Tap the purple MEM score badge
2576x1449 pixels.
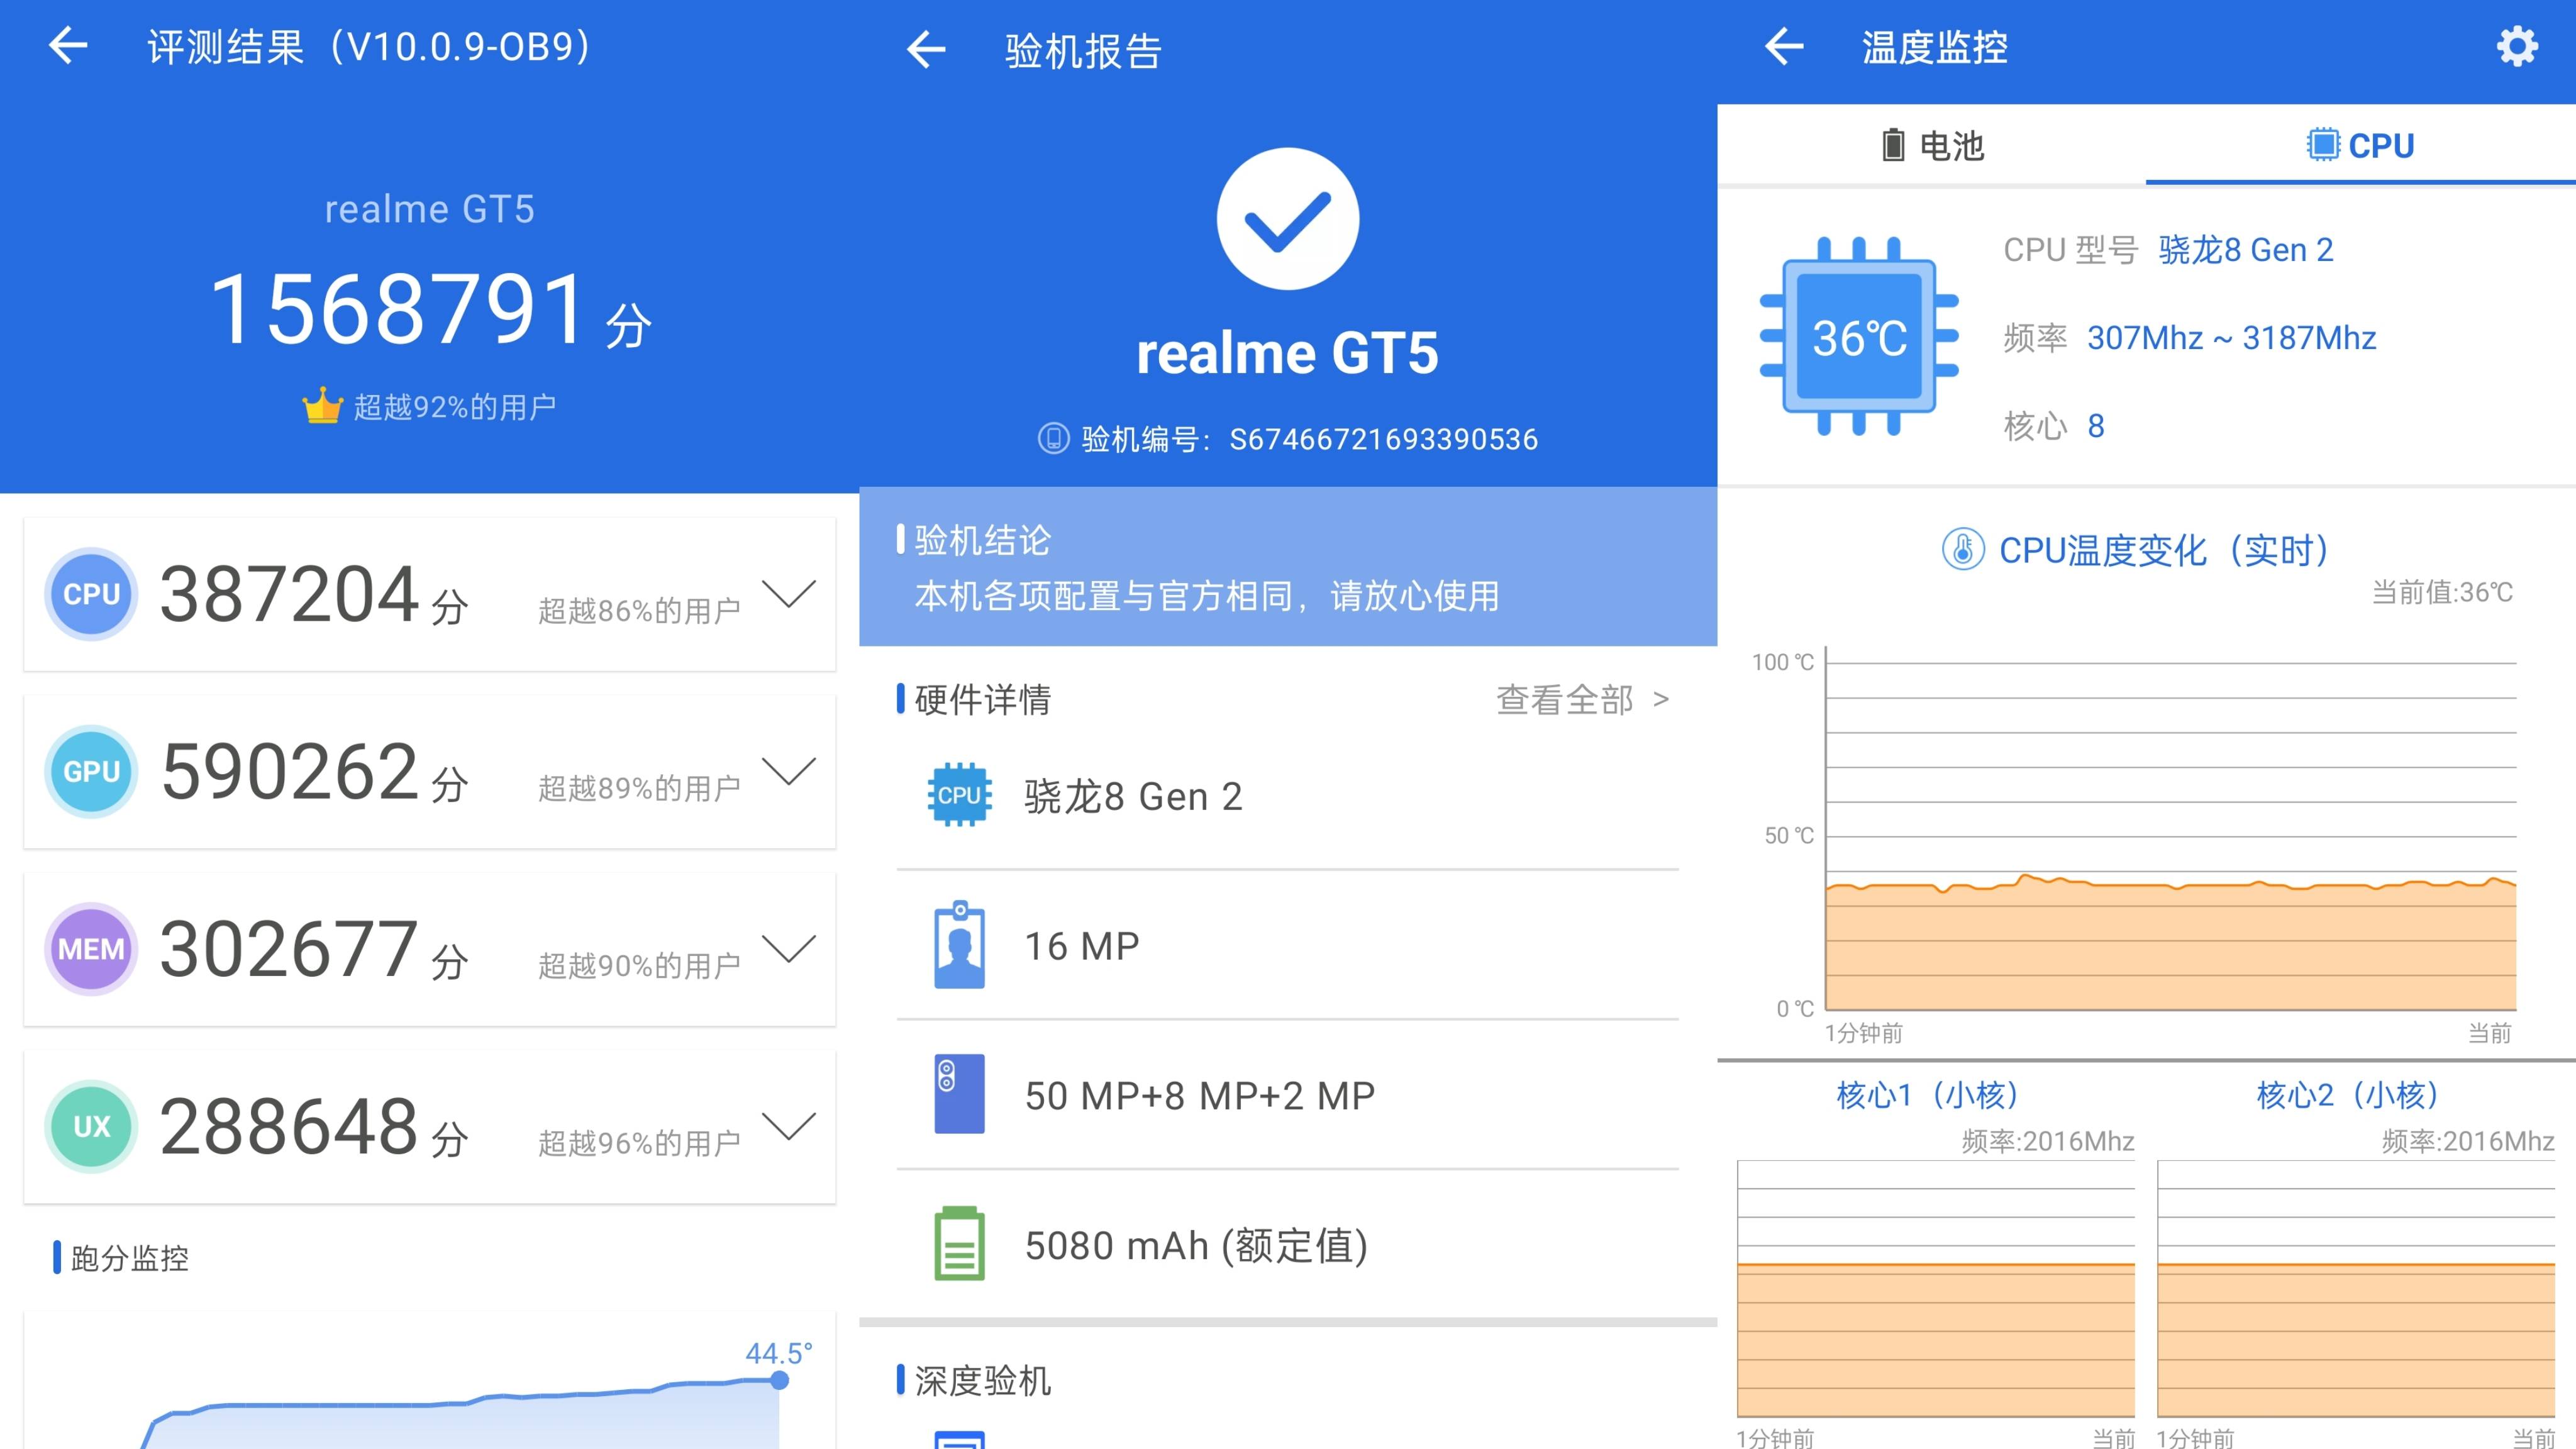coord(91,948)
